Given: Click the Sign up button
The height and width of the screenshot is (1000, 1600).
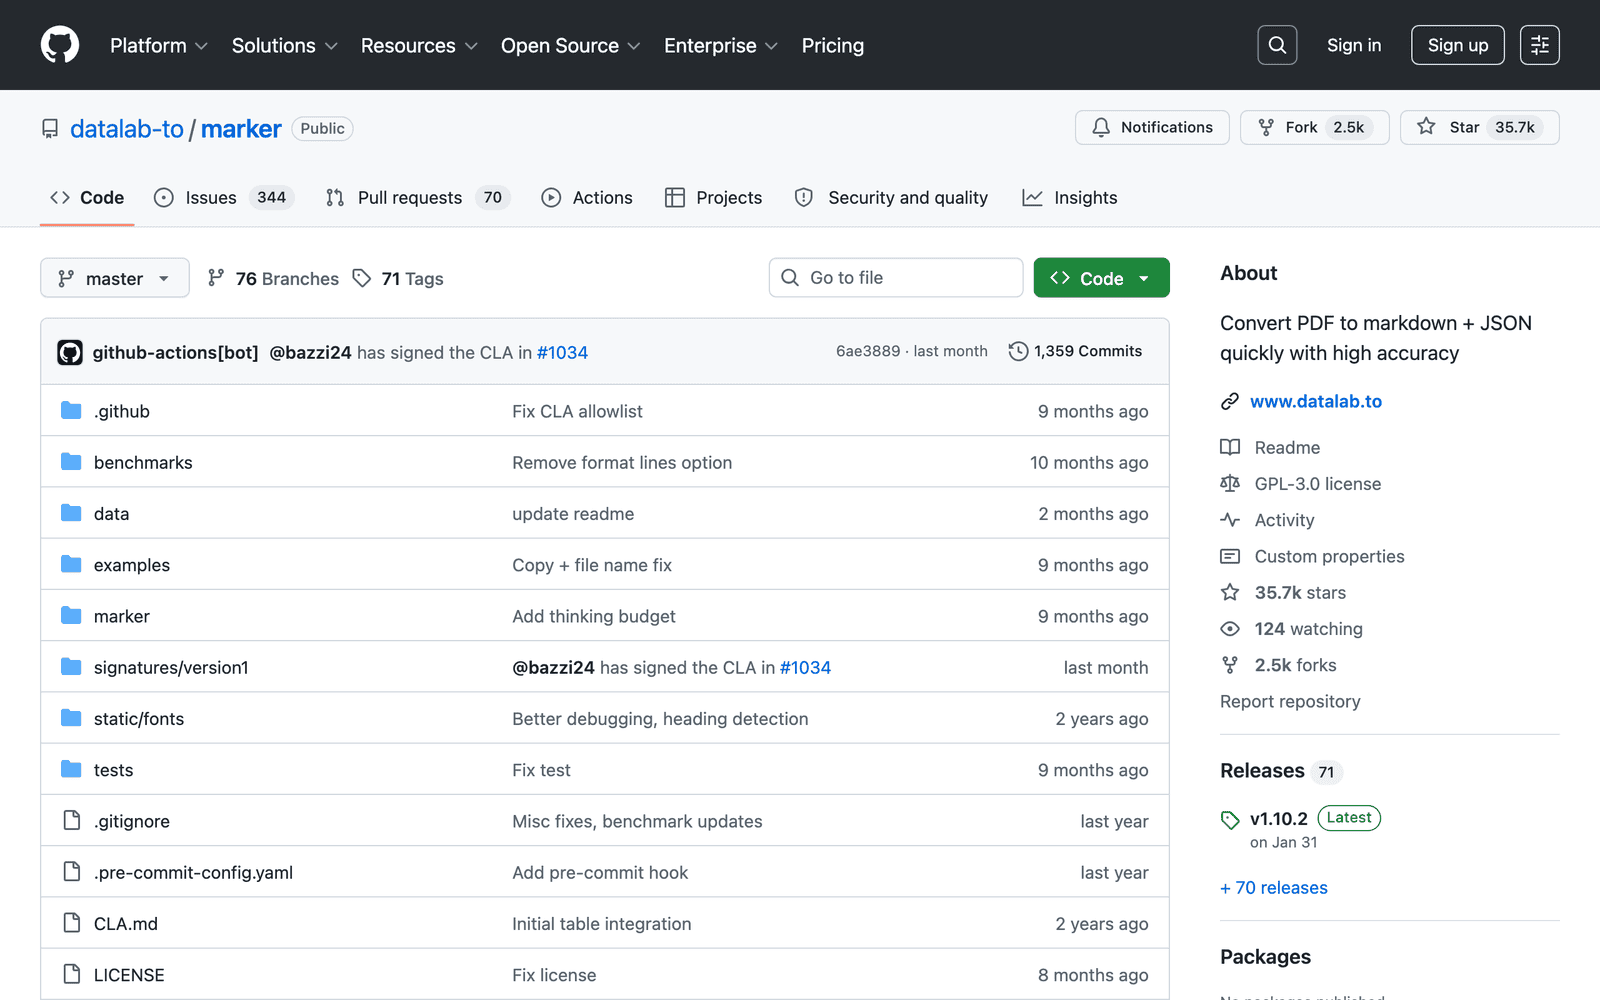Looking at the screenshot, I should tap(1458, 45).
